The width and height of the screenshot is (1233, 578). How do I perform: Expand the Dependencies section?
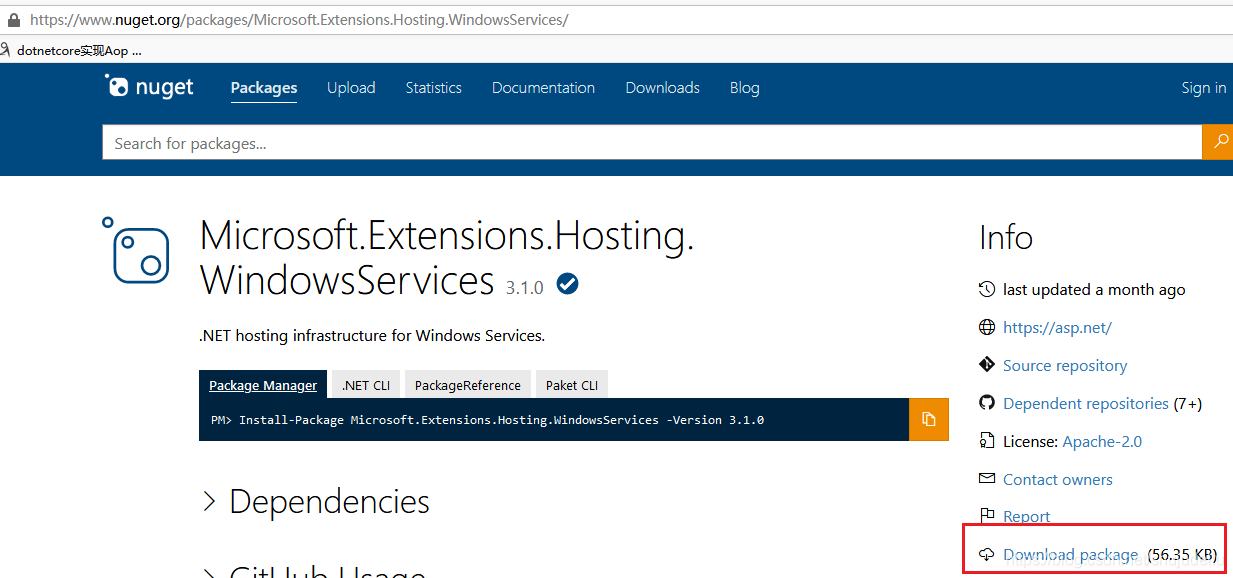point(317,501)
